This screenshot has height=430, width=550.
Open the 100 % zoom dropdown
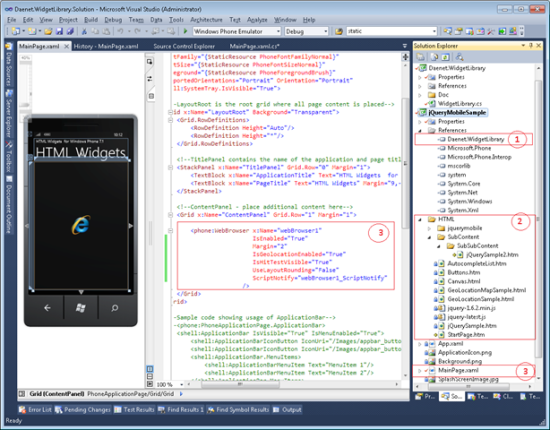182,384
